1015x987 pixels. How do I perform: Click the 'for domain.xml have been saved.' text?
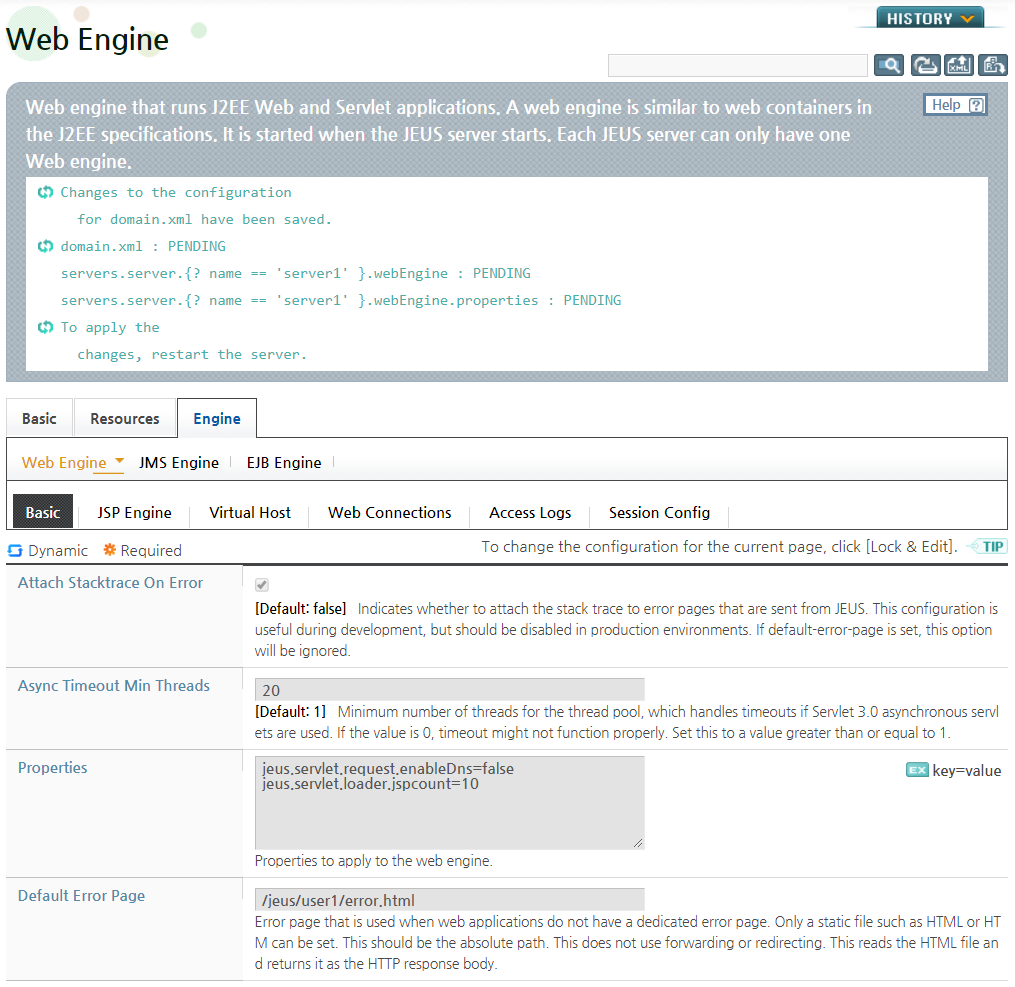pyautogui.click(x=205, y=219)
